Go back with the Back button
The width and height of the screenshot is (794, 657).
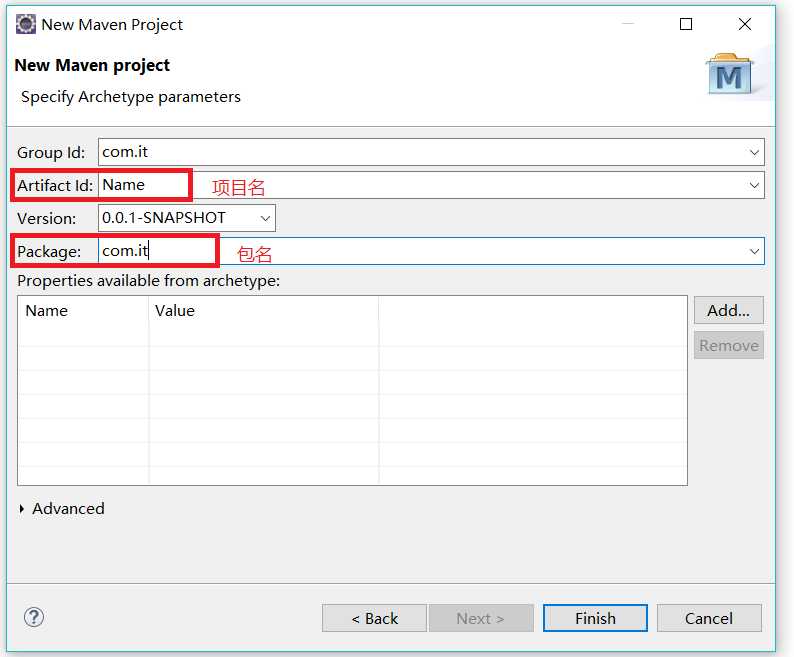point(374,618)
